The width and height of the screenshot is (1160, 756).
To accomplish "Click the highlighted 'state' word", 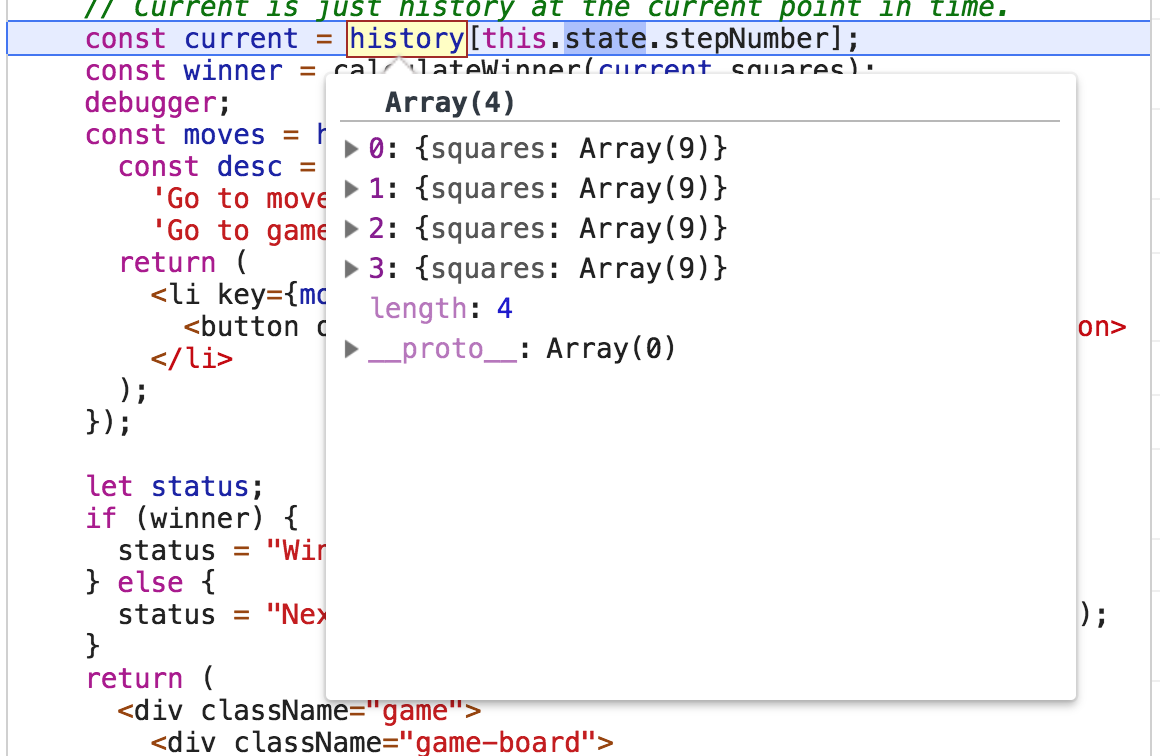I will (606, 38).
